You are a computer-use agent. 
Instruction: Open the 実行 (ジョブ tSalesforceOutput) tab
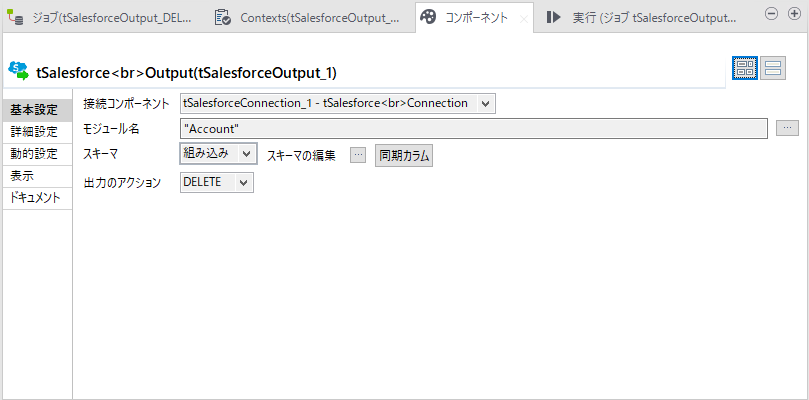coord(640,18)
